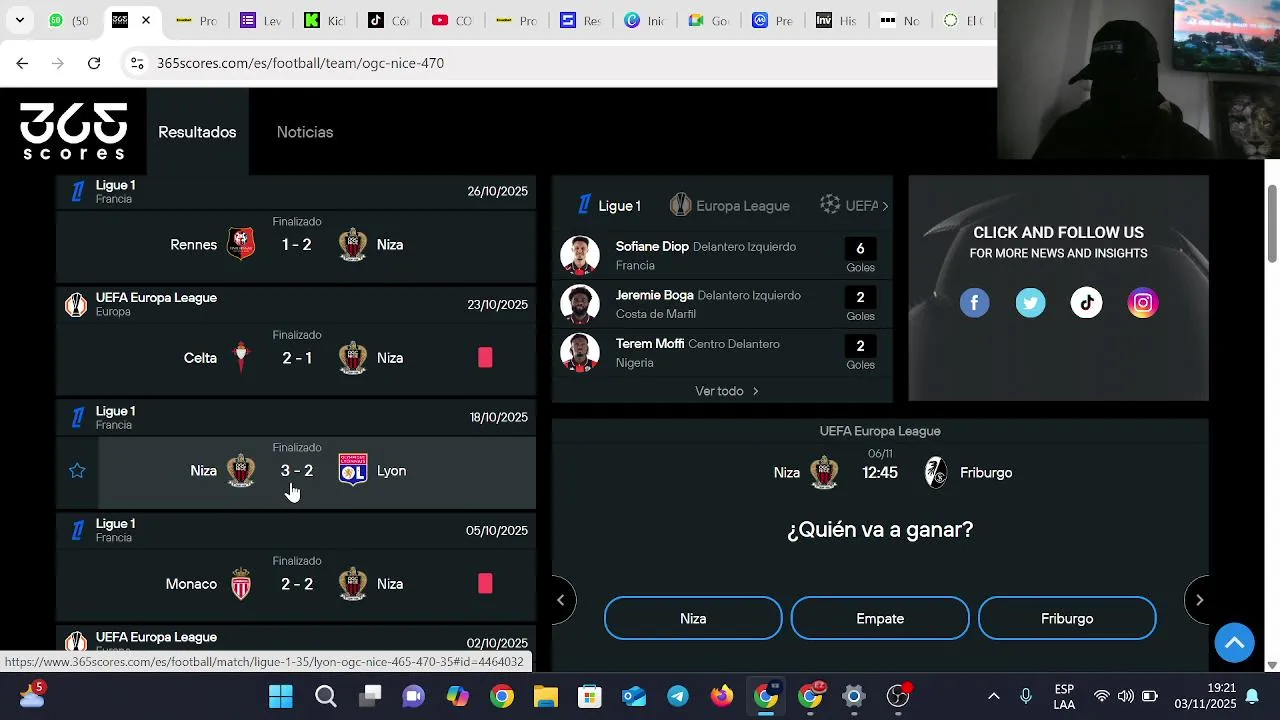This screenshot has height=720, width=1280.
Task: Click the Ligue 1 logo in the 26/10/2025 header
Action: (77, 192)
